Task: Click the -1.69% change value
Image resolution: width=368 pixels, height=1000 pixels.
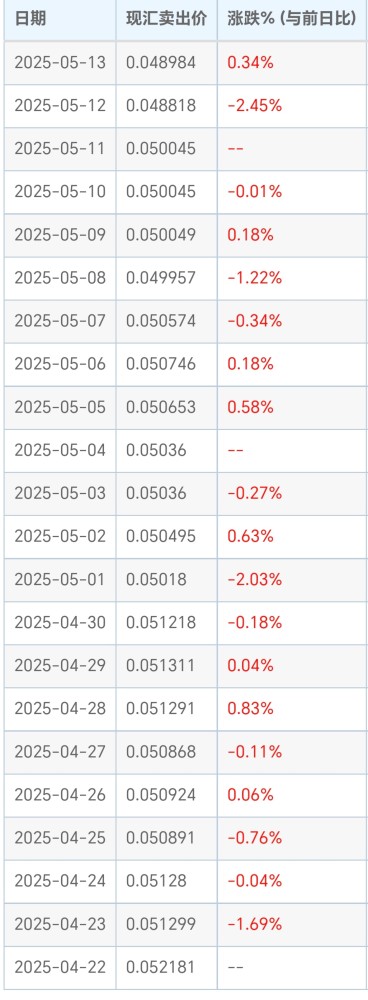Action: (x=254, y=923)
